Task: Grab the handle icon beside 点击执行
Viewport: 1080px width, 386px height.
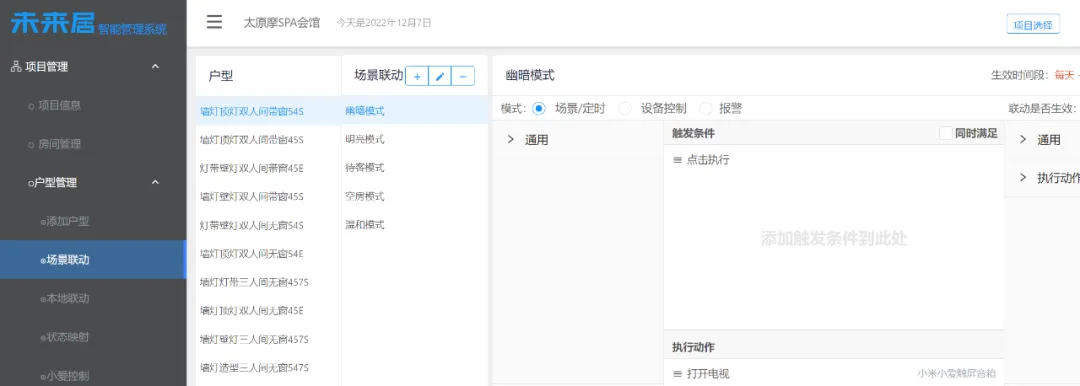Action: click(x=677, y=160)
